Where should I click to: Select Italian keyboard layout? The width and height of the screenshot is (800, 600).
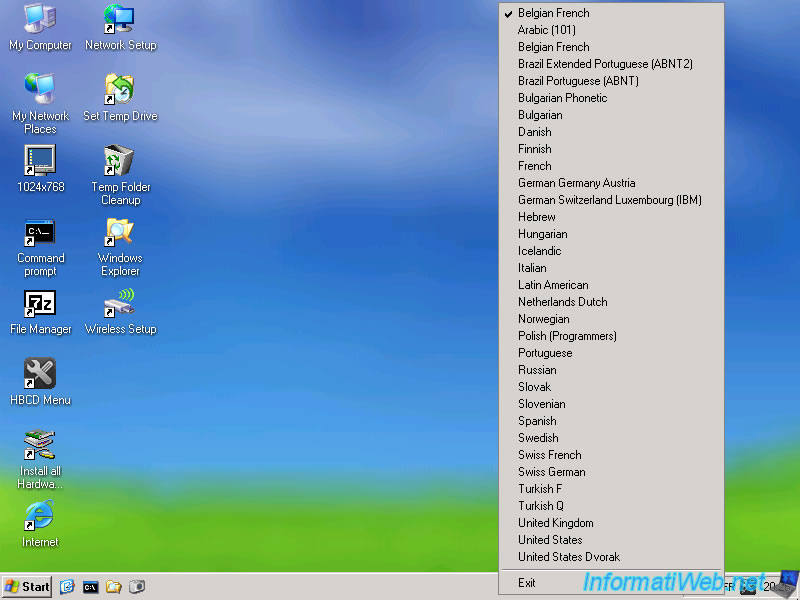point(611,268)
